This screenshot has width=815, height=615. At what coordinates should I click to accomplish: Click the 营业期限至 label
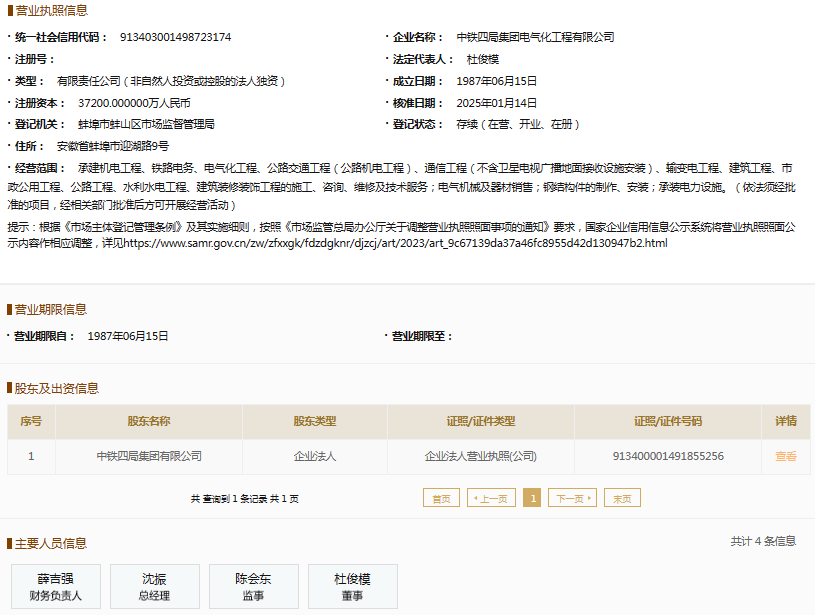(422, 336)
